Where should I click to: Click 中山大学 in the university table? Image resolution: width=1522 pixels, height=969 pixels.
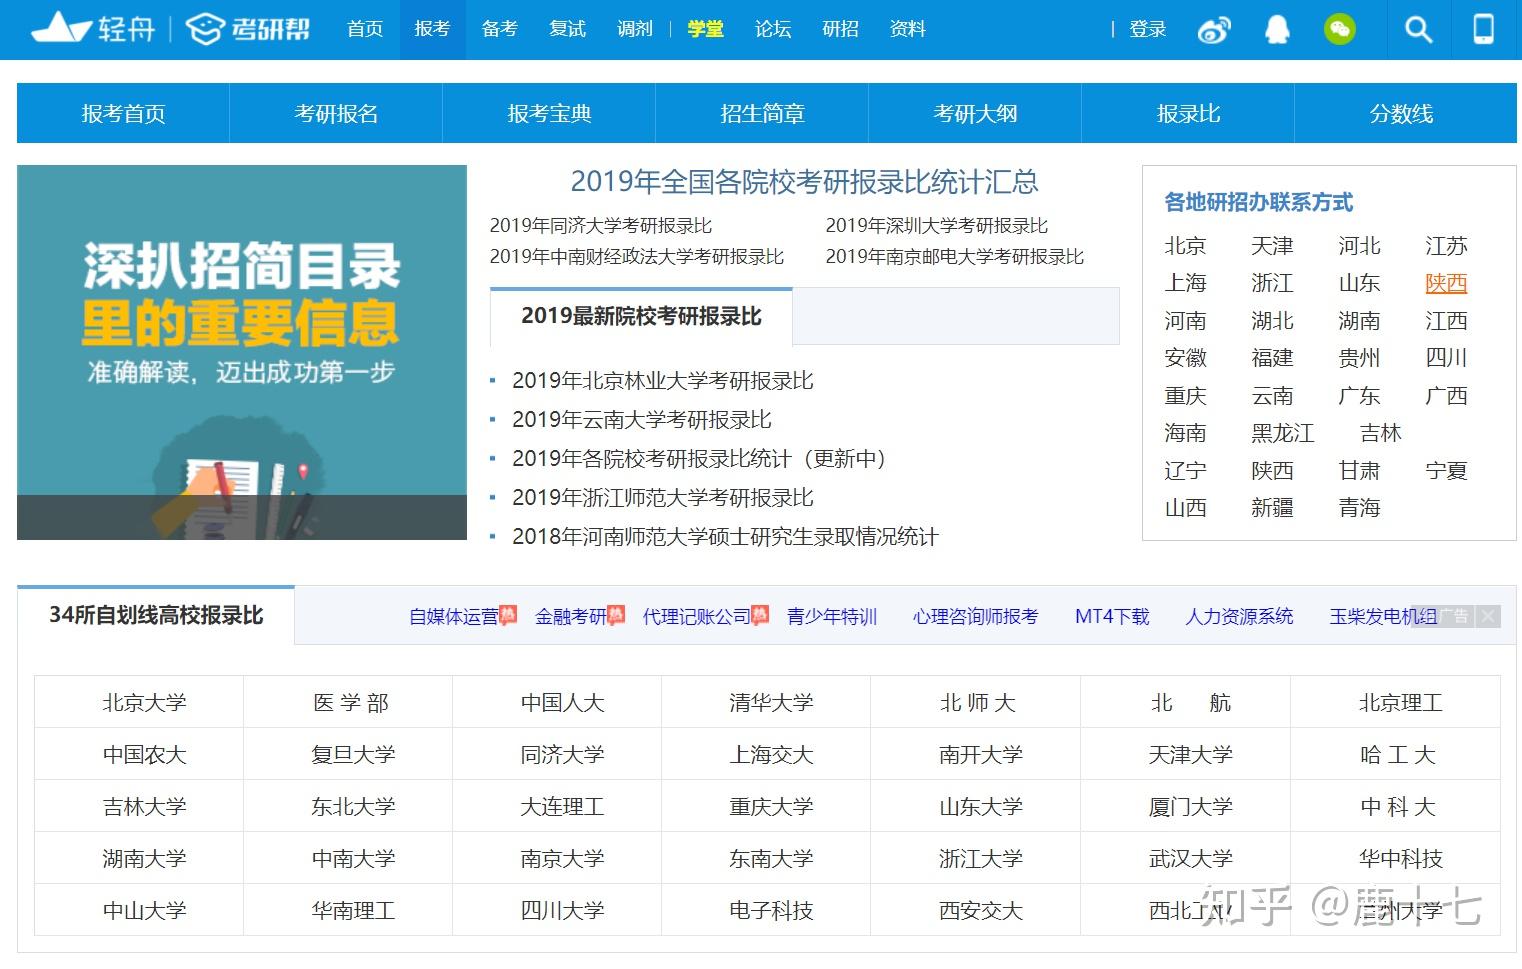click(x=144, y=911)
